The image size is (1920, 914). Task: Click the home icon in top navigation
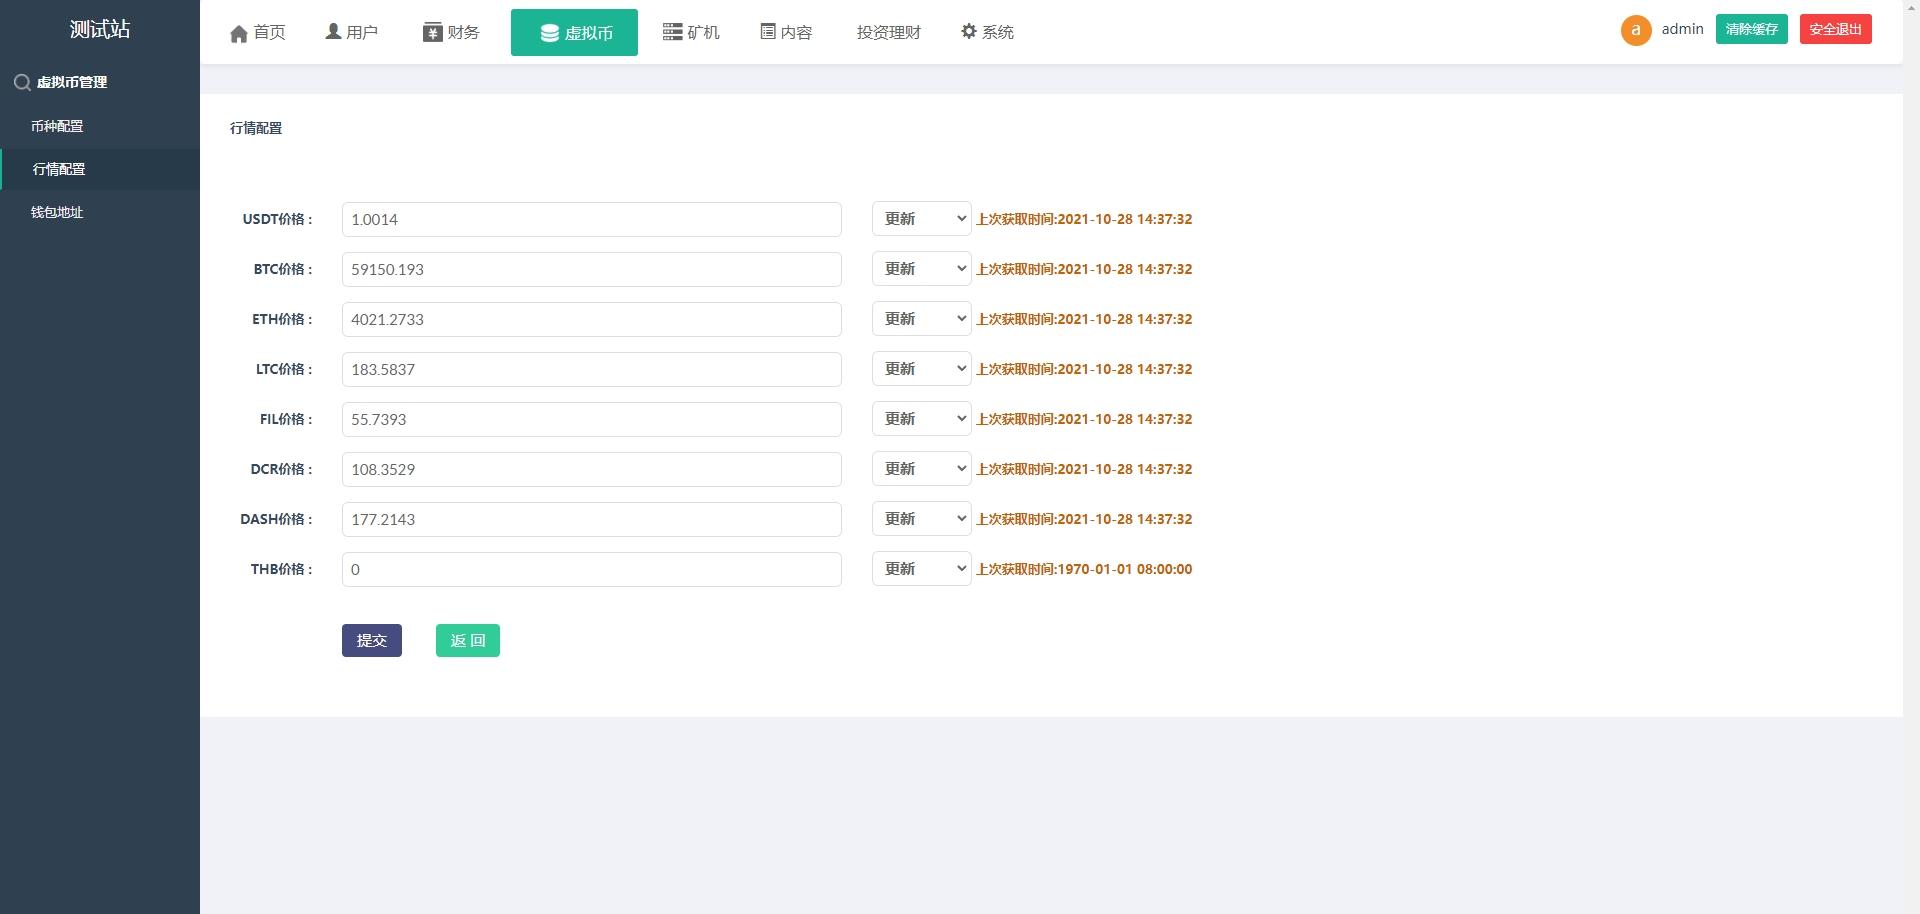pos(239,33)
